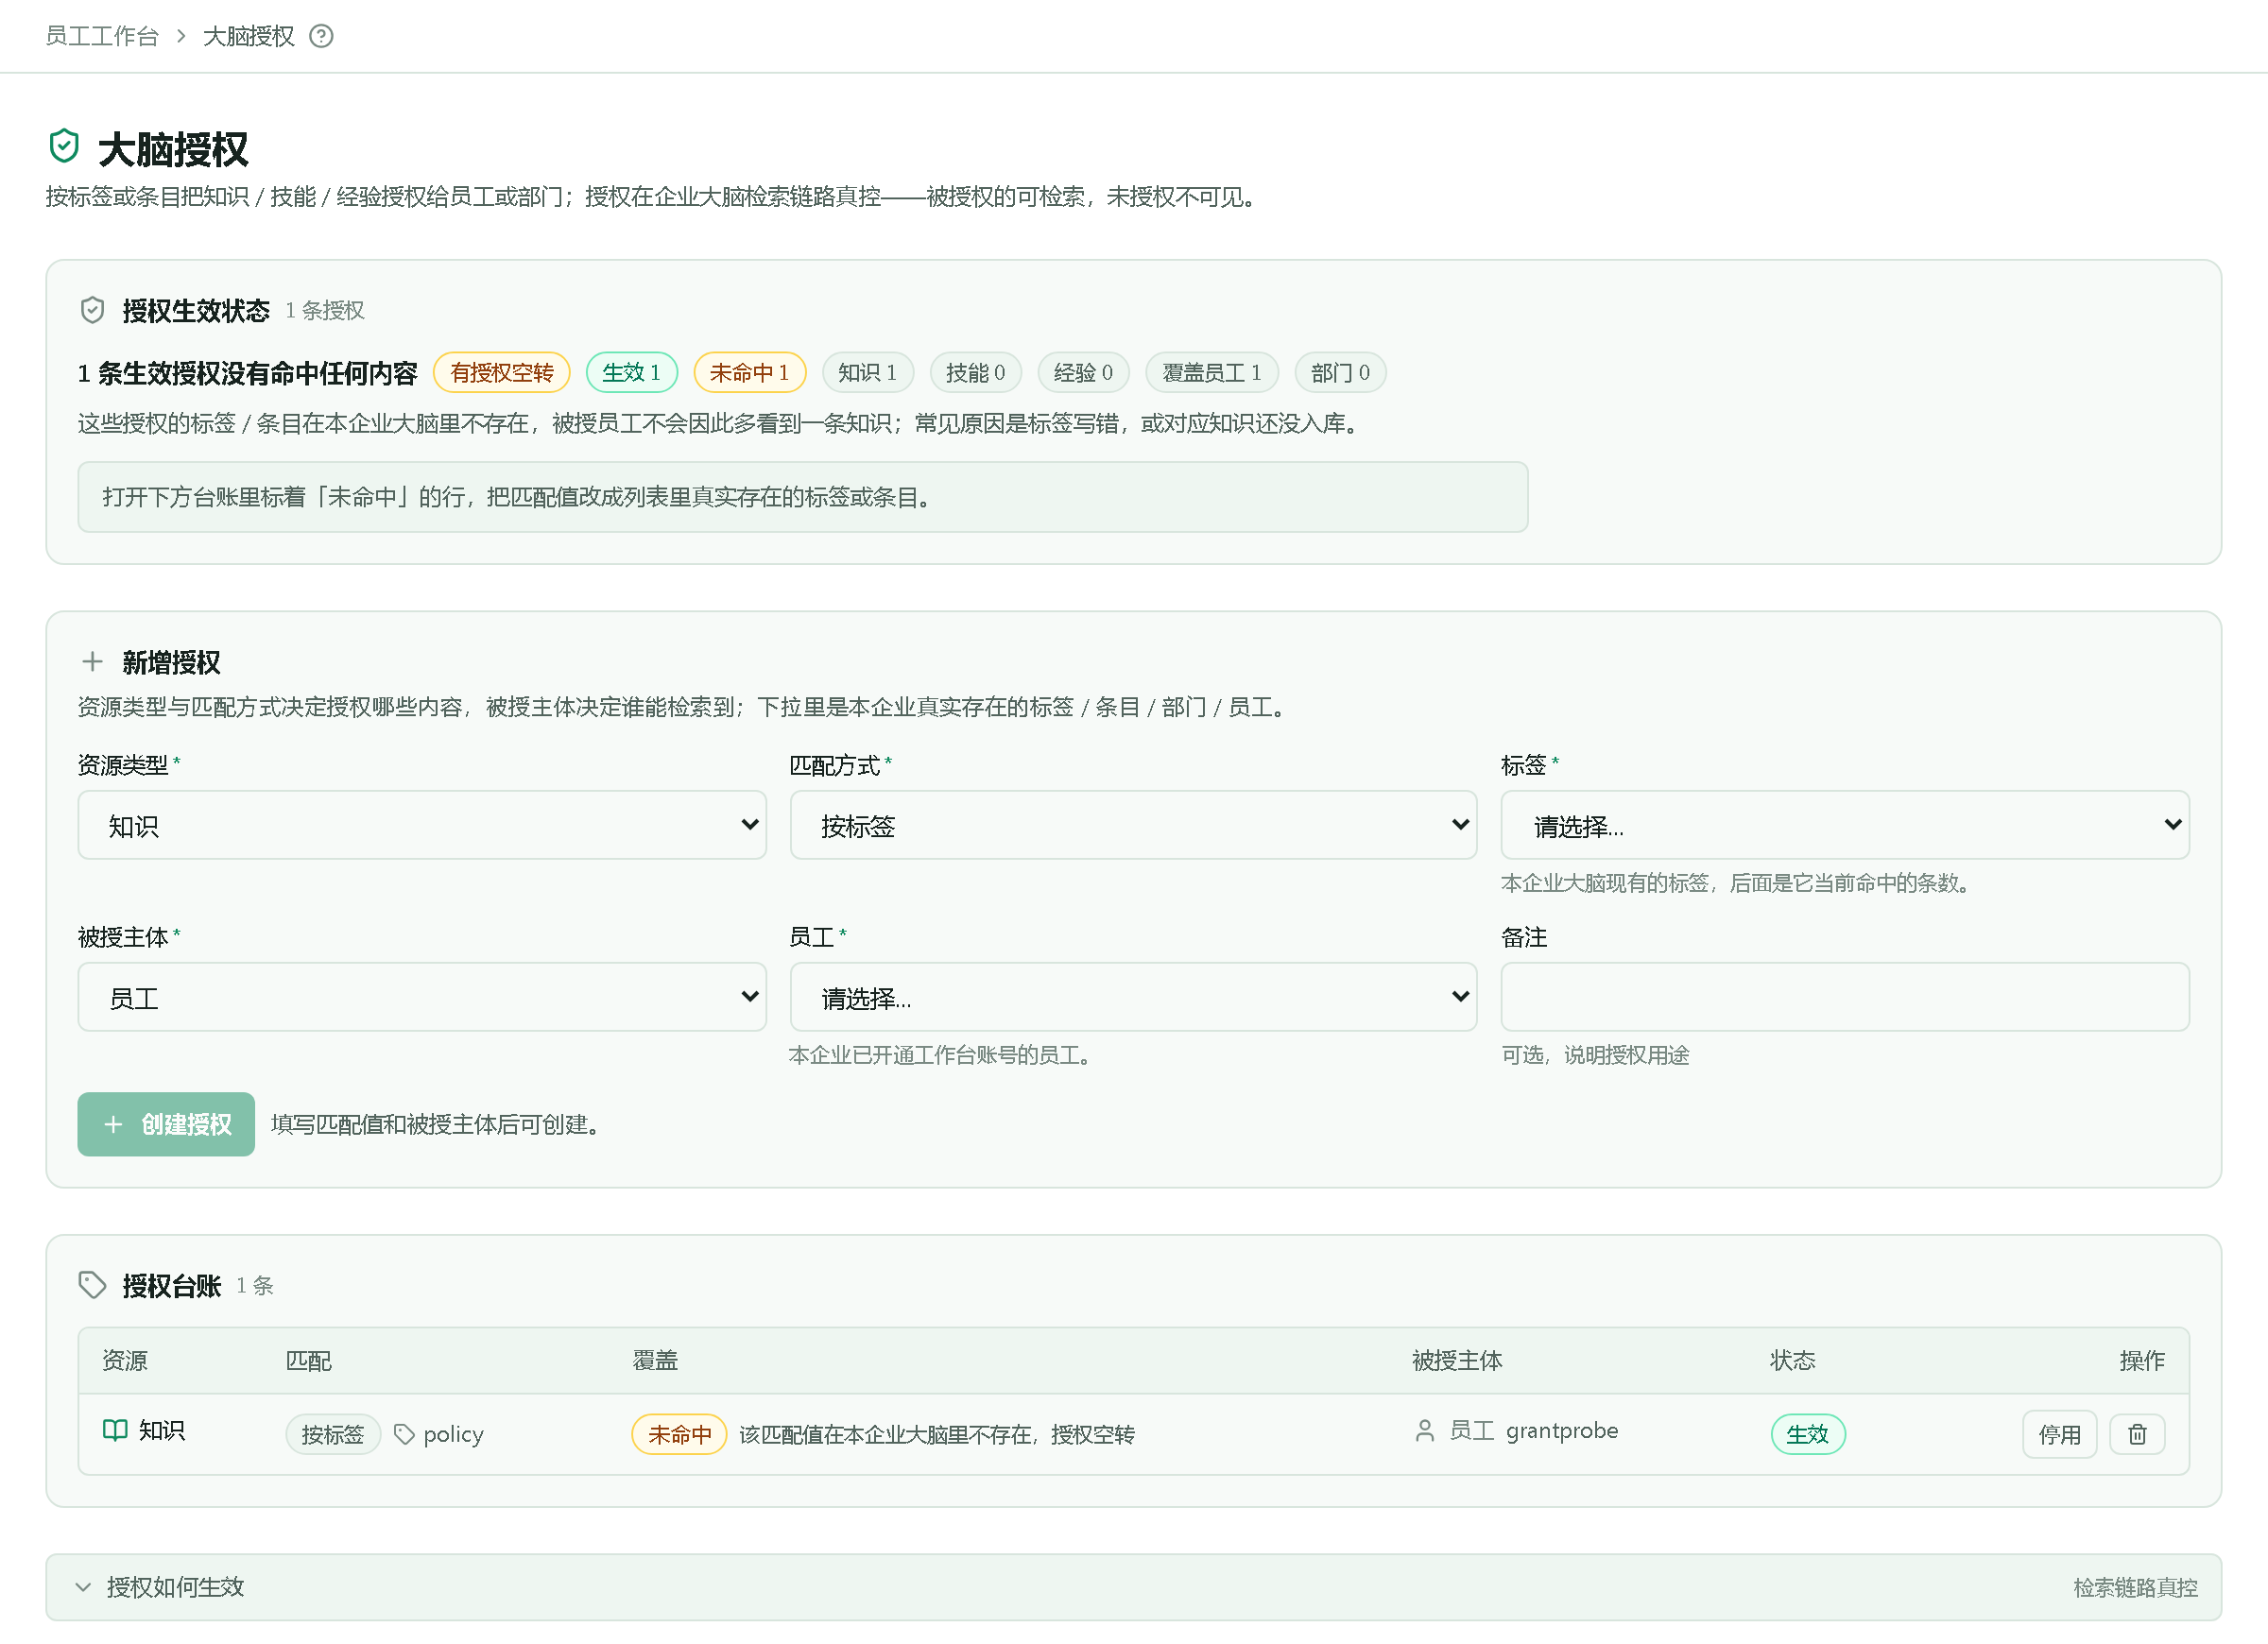Click the 大脑授权 breadcrumb item
The image size is (2268, 1644).
click(x=249, y=36)
